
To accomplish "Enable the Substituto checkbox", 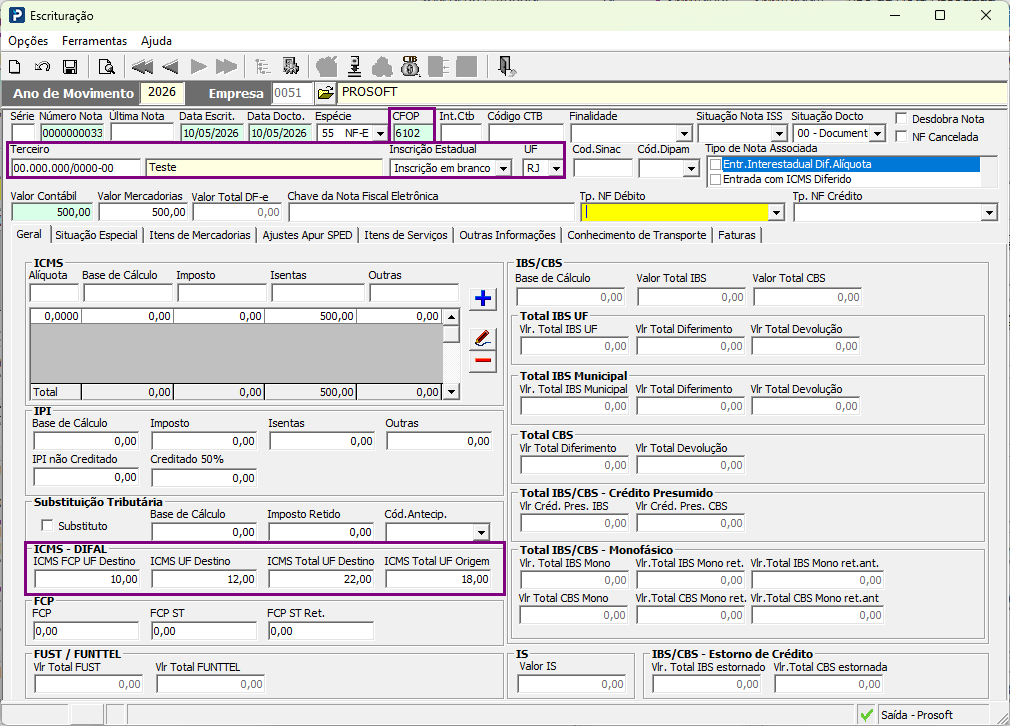I will click(47, 526).
